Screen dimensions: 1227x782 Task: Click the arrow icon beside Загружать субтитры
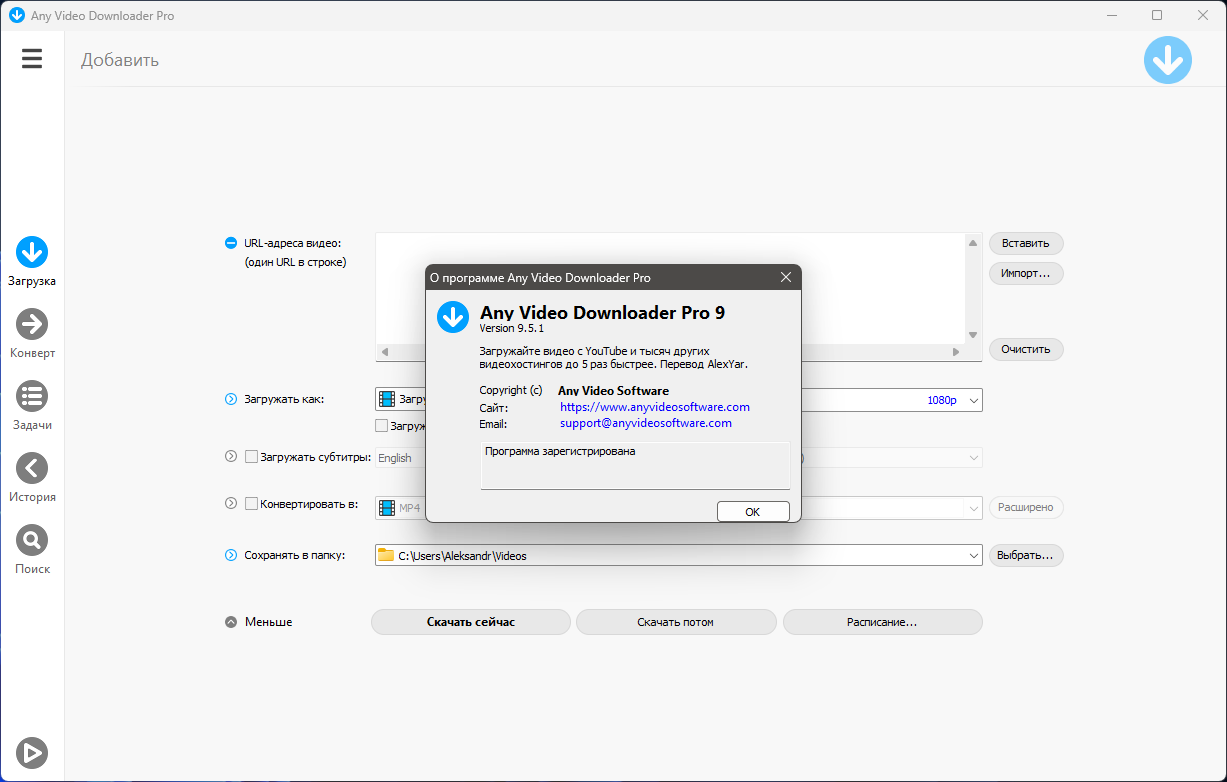(x=231, y=456)
